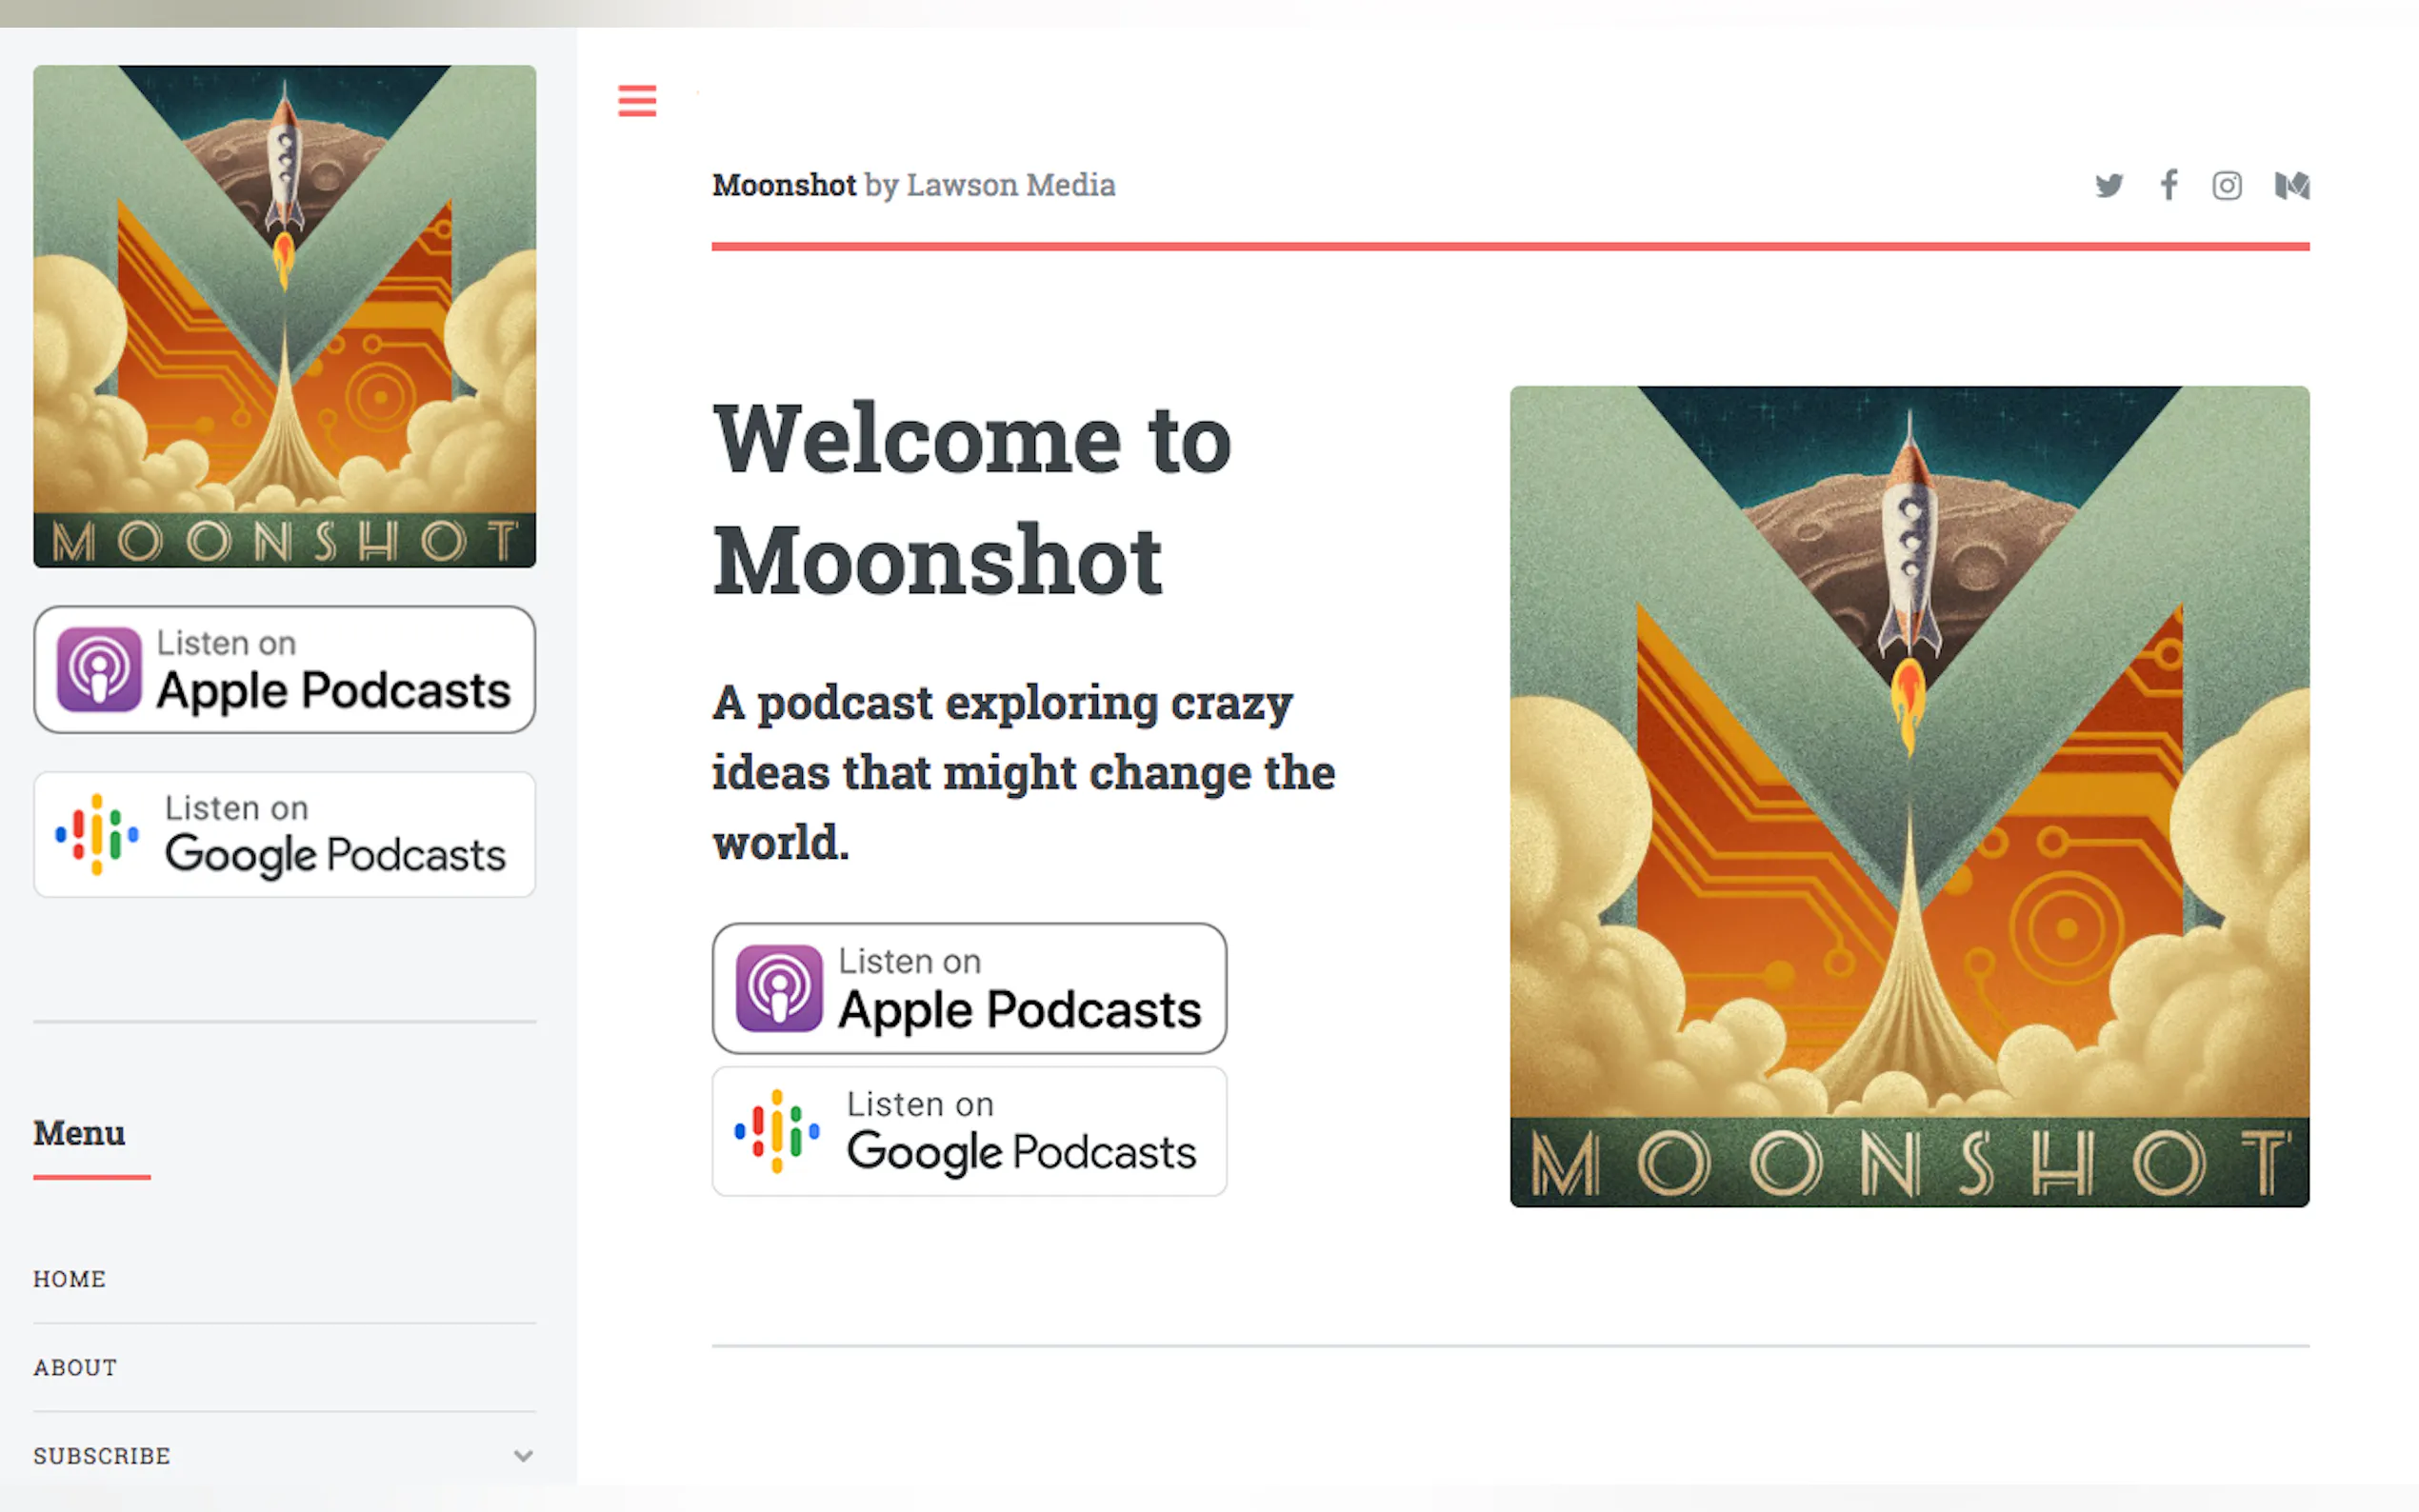
Task: Click the podcast tagline paragraph text
Action: tap(1022, 772)
